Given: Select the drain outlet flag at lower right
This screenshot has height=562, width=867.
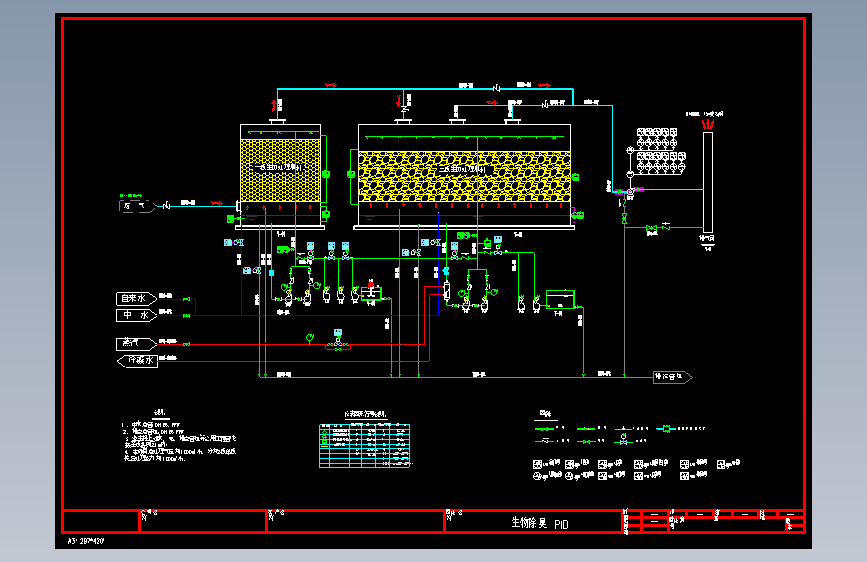Looking at the screenshot, I should (672, 377).
